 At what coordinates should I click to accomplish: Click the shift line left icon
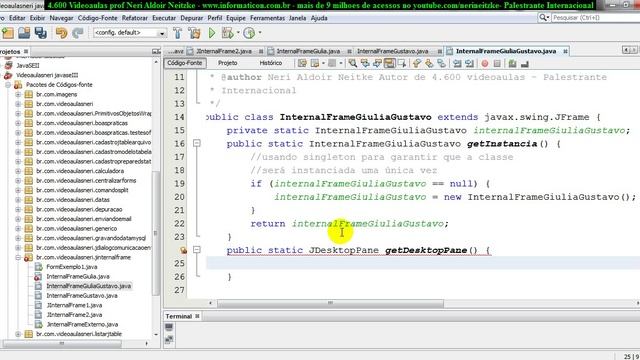pyautogui.click(x=457, y=63)
